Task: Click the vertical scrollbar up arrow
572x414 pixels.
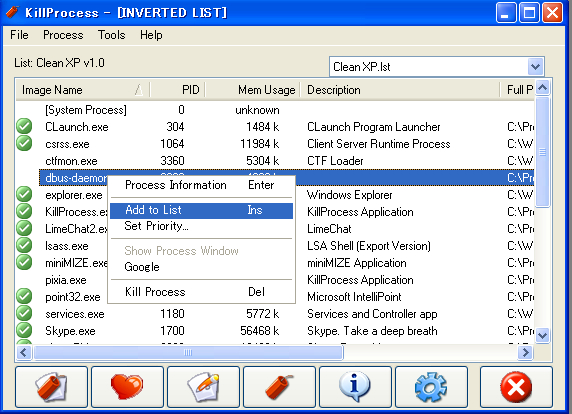Action: coord(542,88)
